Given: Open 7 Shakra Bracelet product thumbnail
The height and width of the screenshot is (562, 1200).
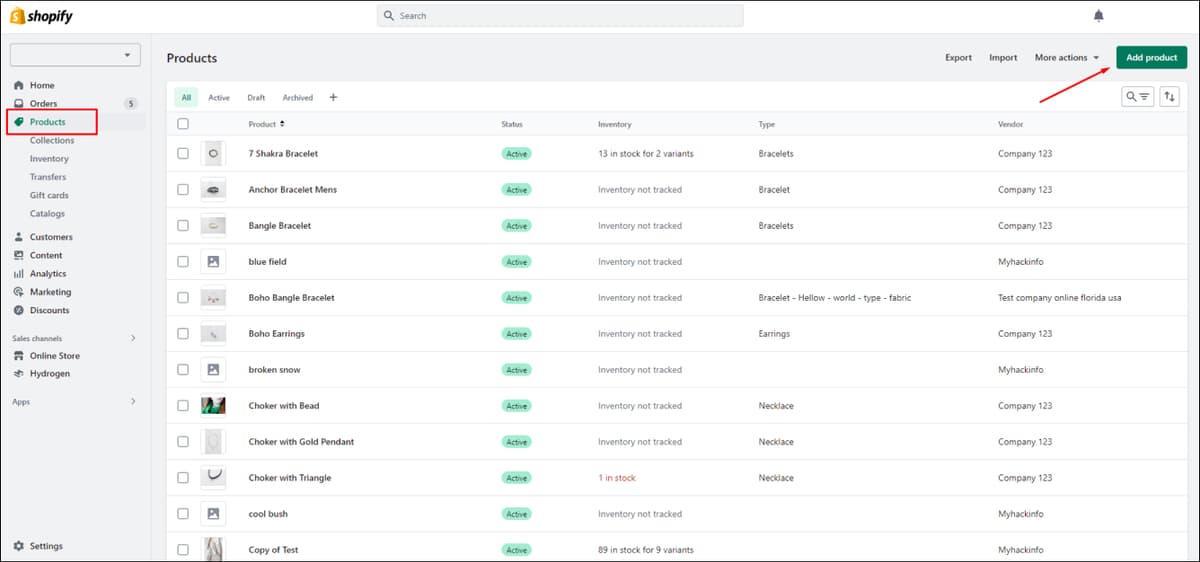Looking at the screenshot, I should 213,153.
